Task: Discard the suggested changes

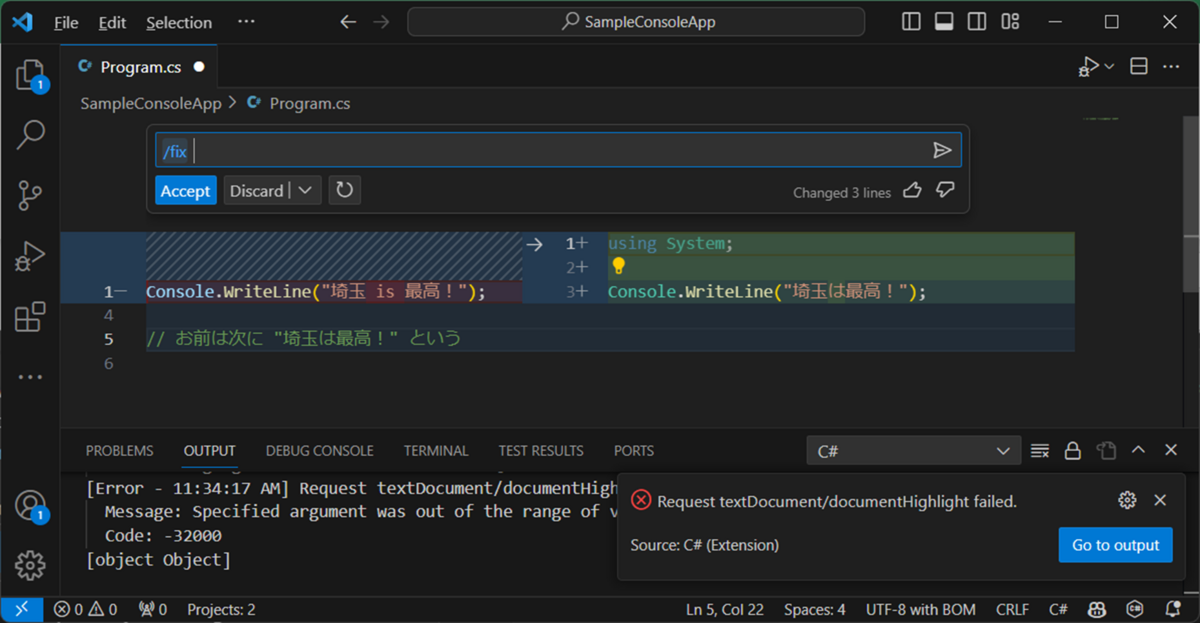Action: tap(257, 190)
